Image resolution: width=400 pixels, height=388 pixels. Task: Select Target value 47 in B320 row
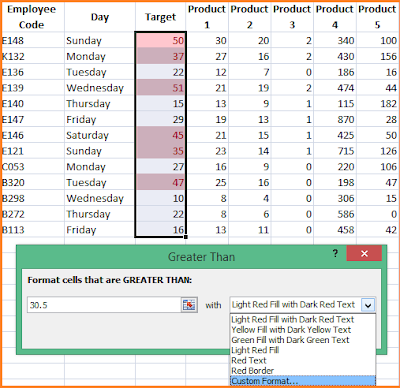(x=160, y=183)
